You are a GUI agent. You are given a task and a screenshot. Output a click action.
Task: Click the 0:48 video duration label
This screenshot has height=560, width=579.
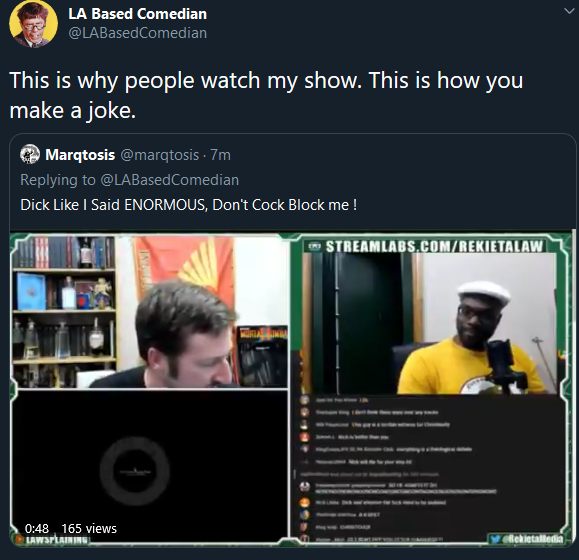coord(37,529)
